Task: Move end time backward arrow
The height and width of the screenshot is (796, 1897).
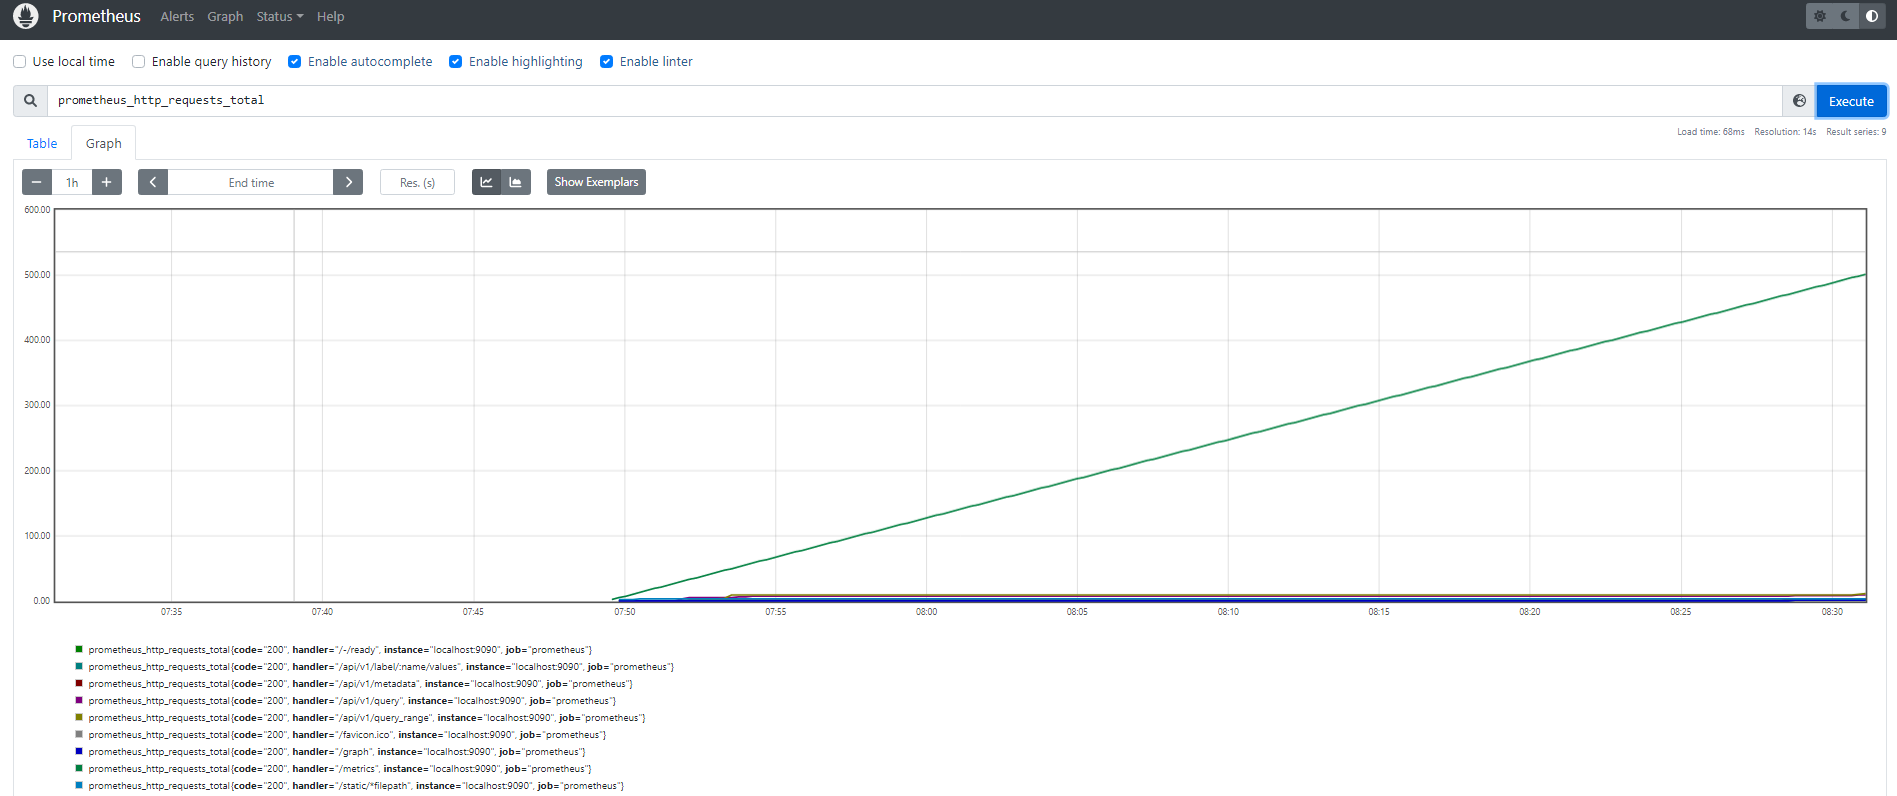Action: (x=153, y=182)
